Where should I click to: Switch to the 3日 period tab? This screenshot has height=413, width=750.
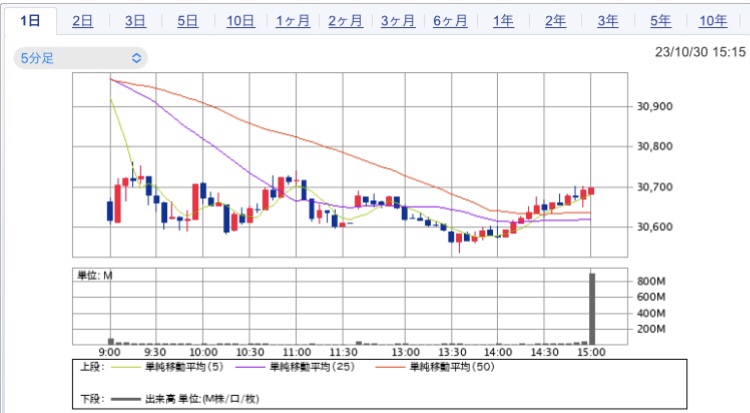pyautogui.click(x=135, y=21)
